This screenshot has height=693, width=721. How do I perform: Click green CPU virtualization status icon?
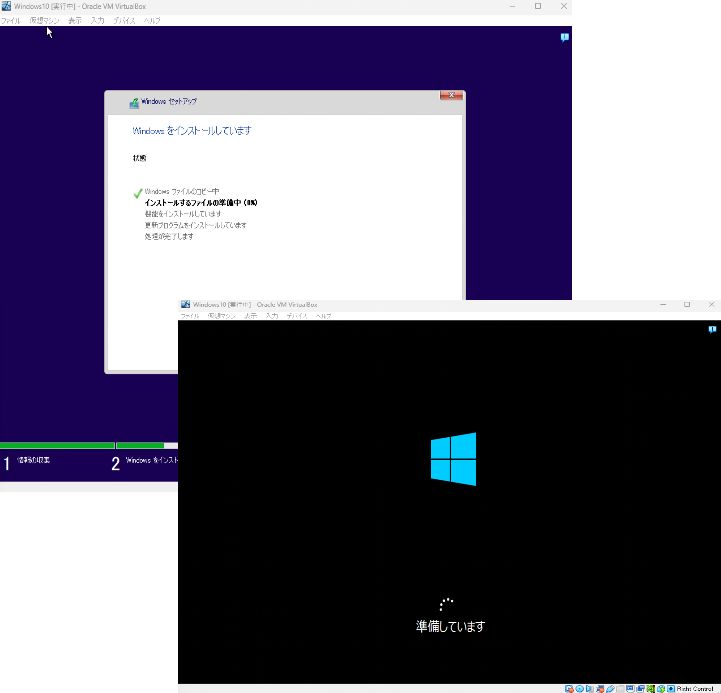[x=650, y=688]
